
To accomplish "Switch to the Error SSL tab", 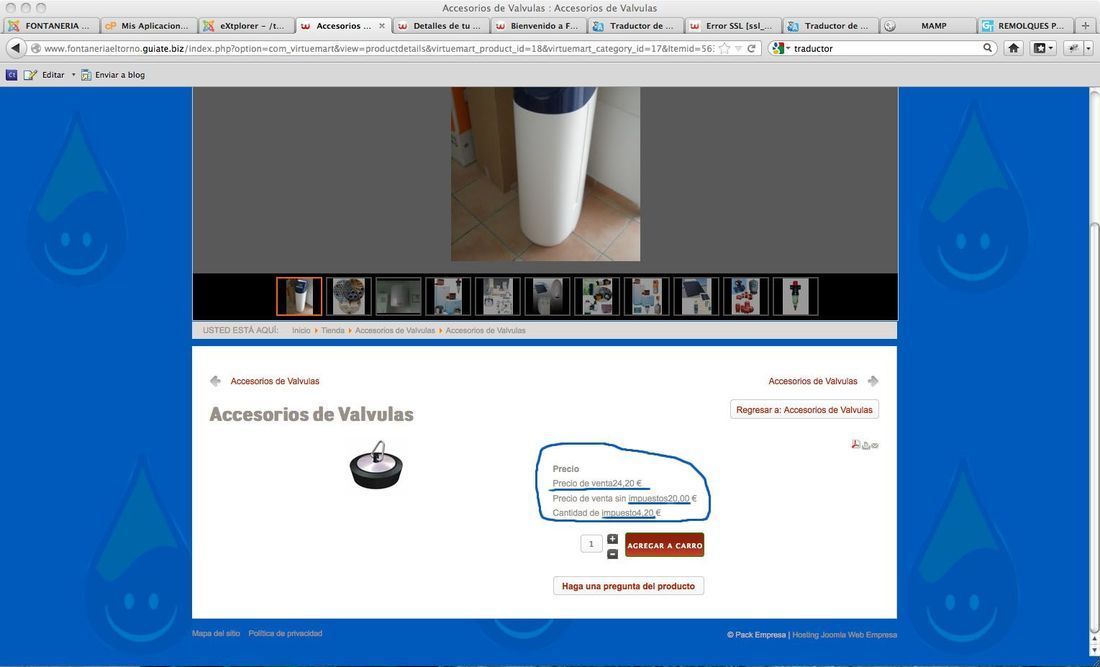I will (734, 26).
